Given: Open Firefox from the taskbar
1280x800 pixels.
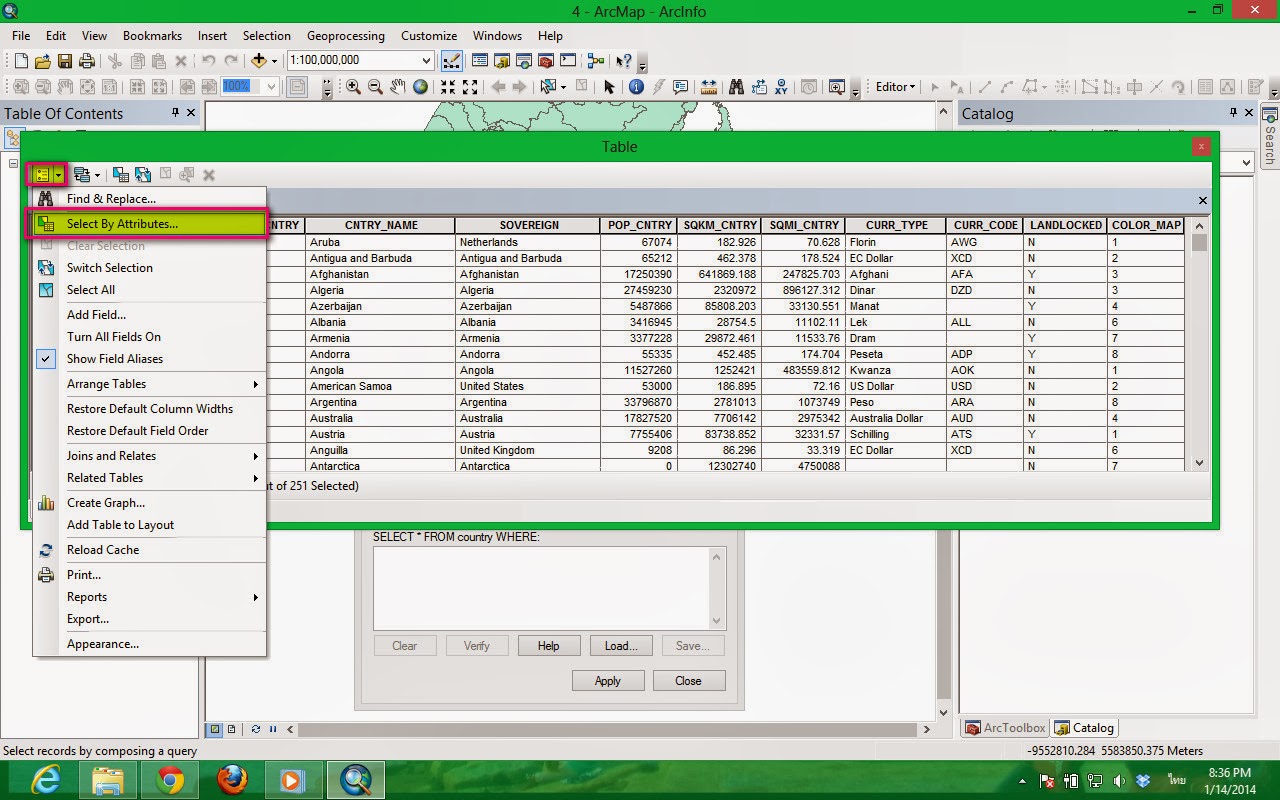Looking at the screenshot, I should click(x=232, y=779).
